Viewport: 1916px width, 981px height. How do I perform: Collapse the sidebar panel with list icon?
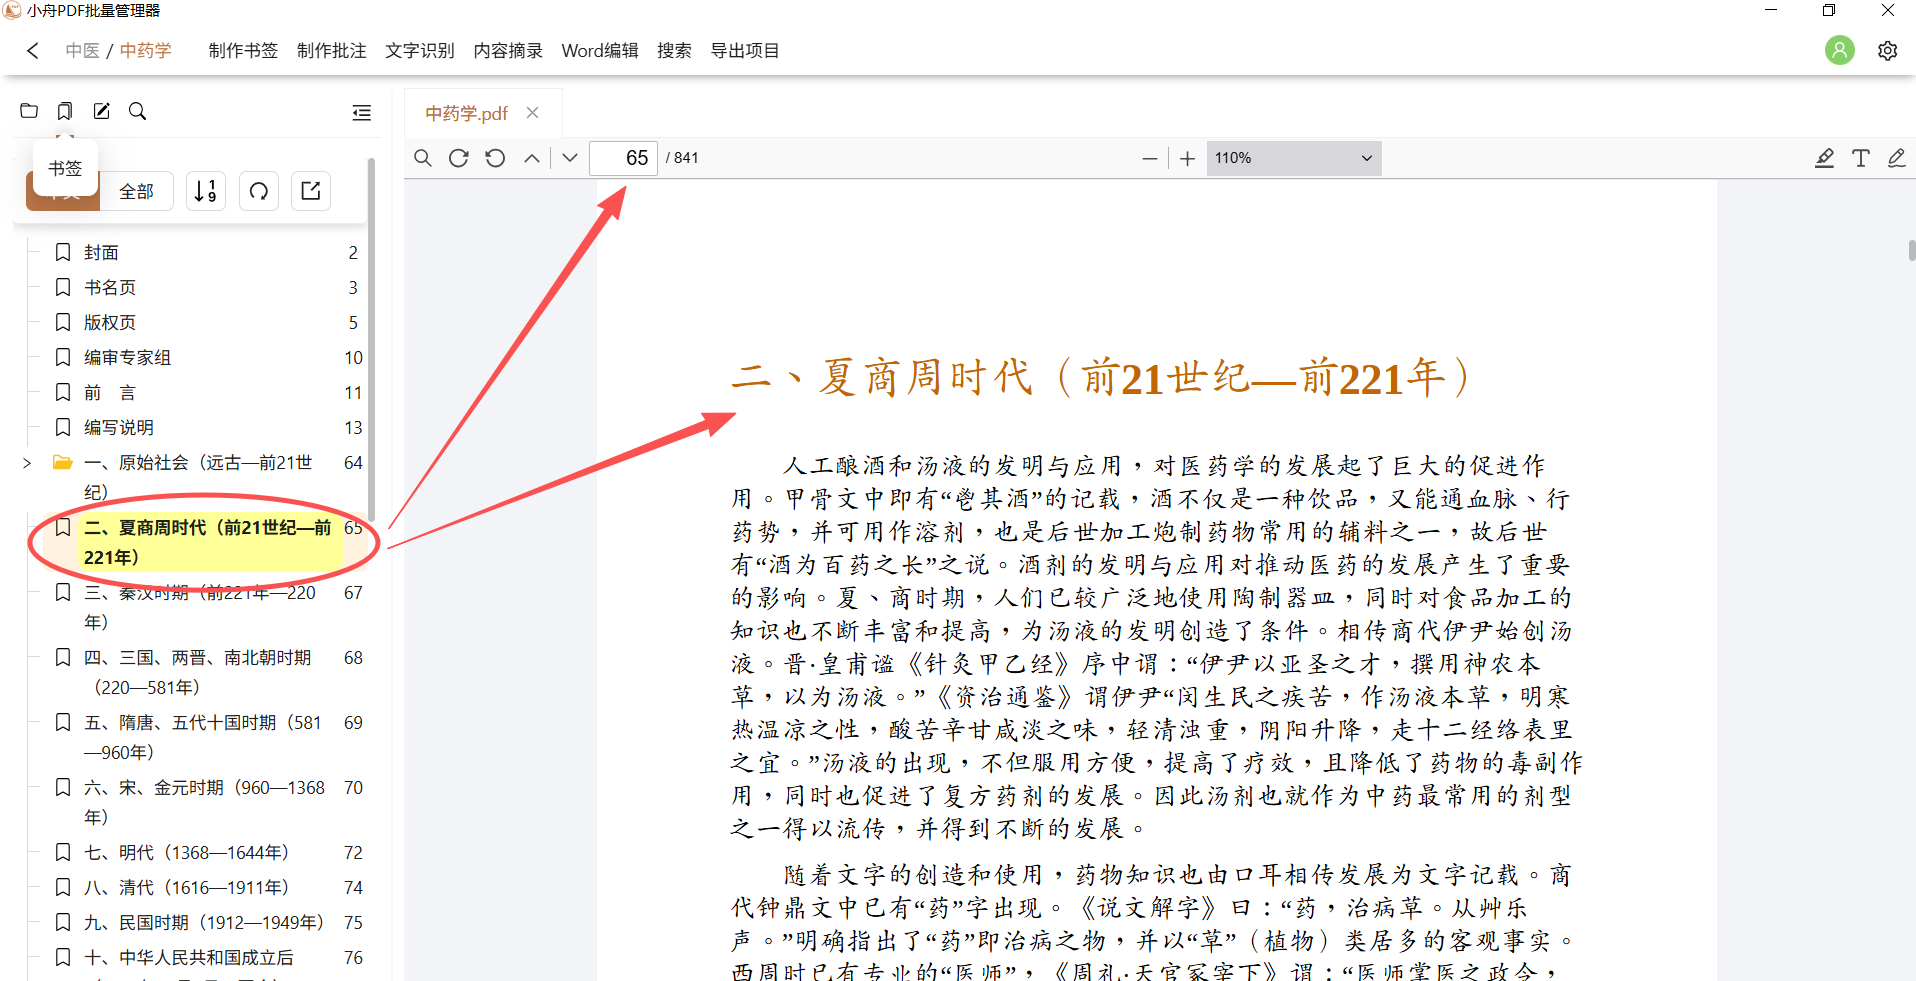click(361, 113)
